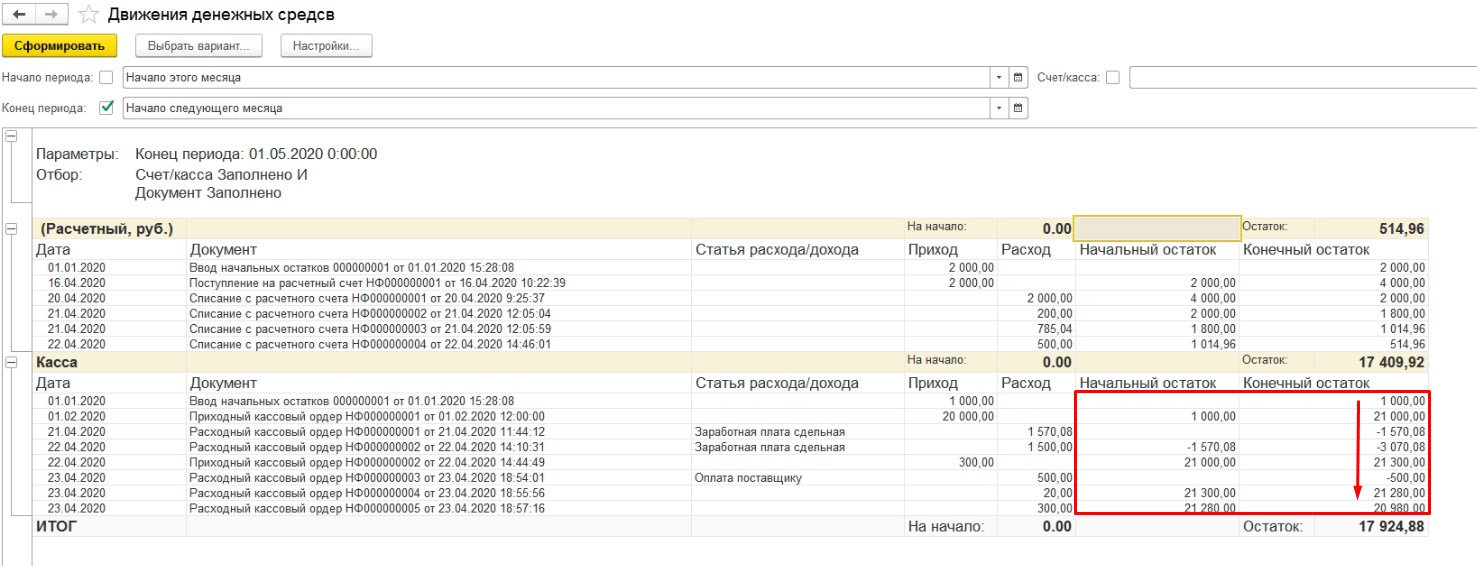This screenshot has height=566, width=1477.
Task: Click the Выбрать вариант button
Action: (204, 46)
